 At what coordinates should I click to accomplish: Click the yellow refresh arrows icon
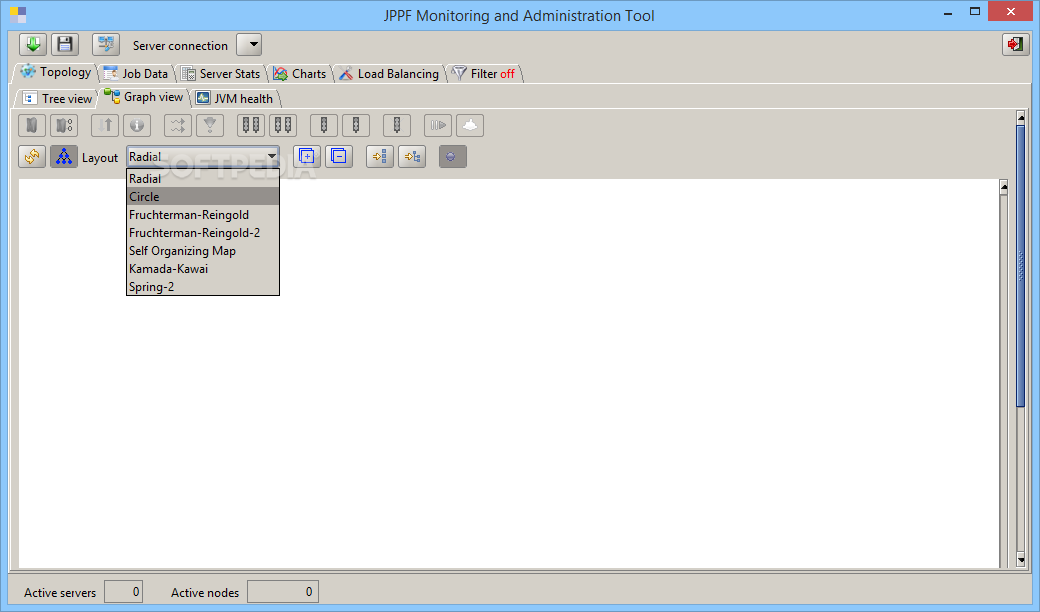tap(32, 156)
